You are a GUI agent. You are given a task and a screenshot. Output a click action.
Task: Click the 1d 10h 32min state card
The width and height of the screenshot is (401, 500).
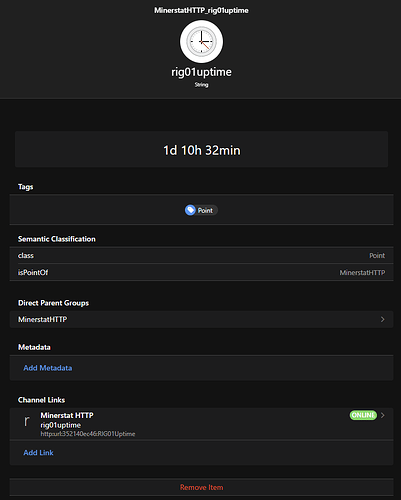(x=201, y=149)
